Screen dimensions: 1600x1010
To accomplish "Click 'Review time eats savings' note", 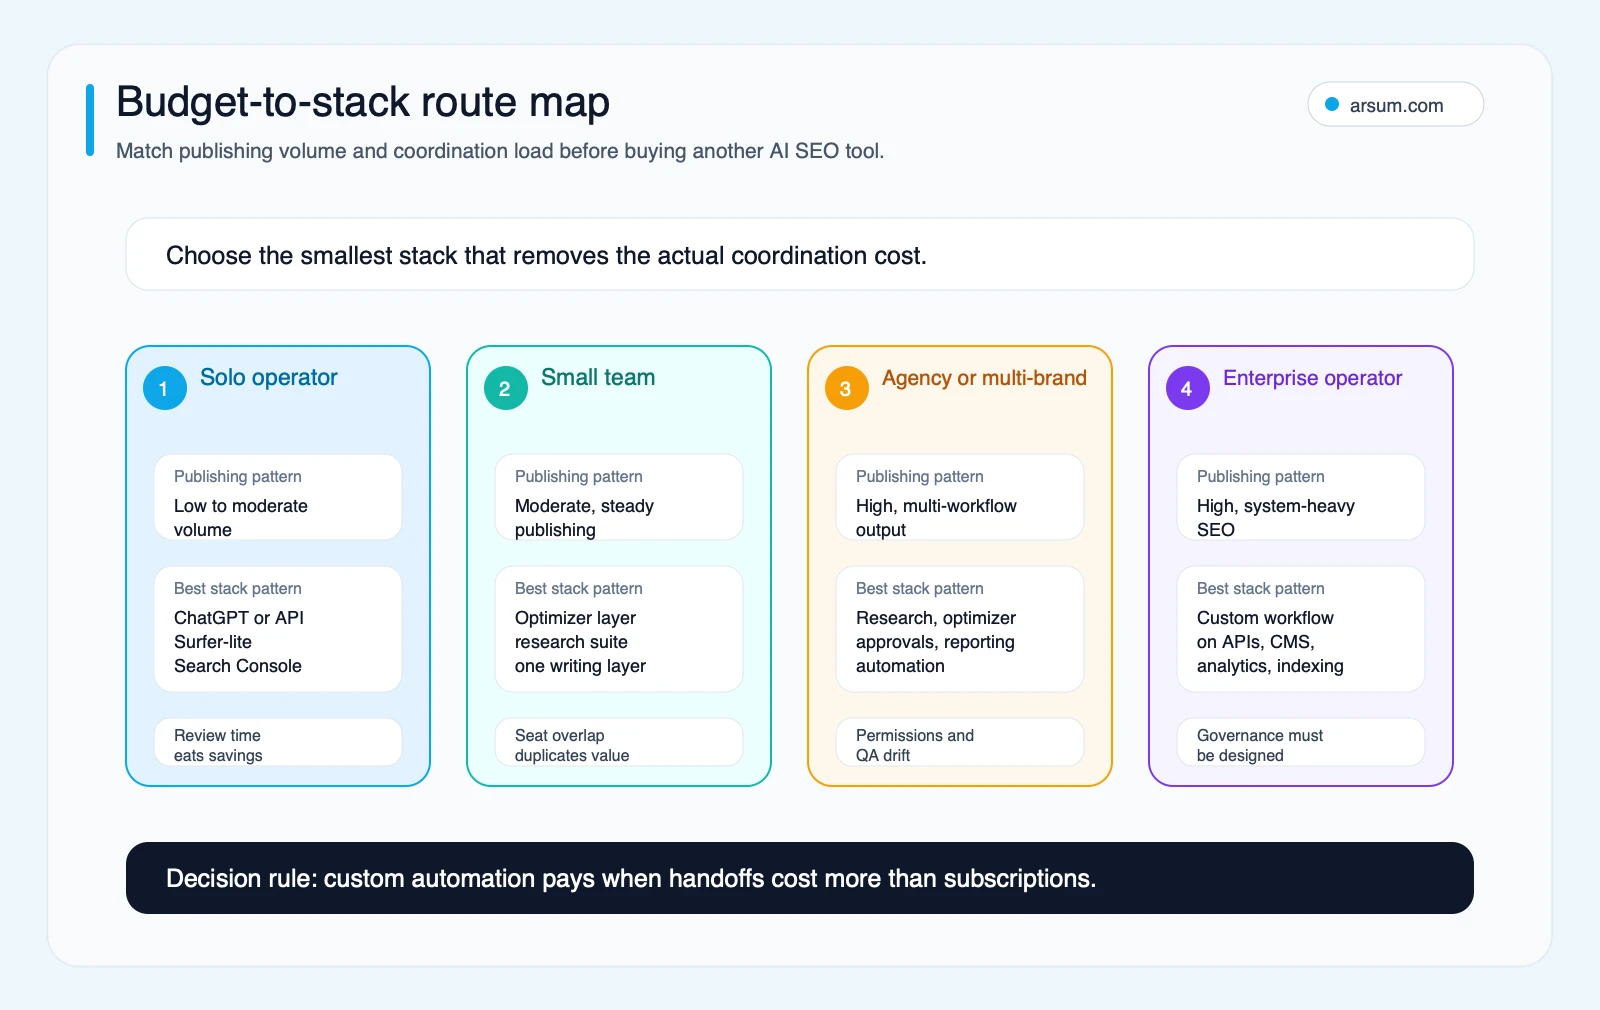I will 278,742.
